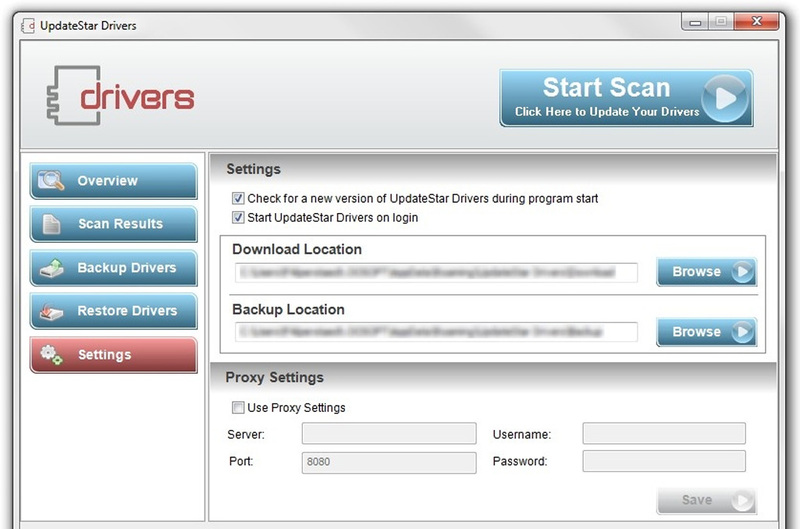Click the proxy Password field
Viewport: 800px width, 529px height.
click(x=664, y=461)
